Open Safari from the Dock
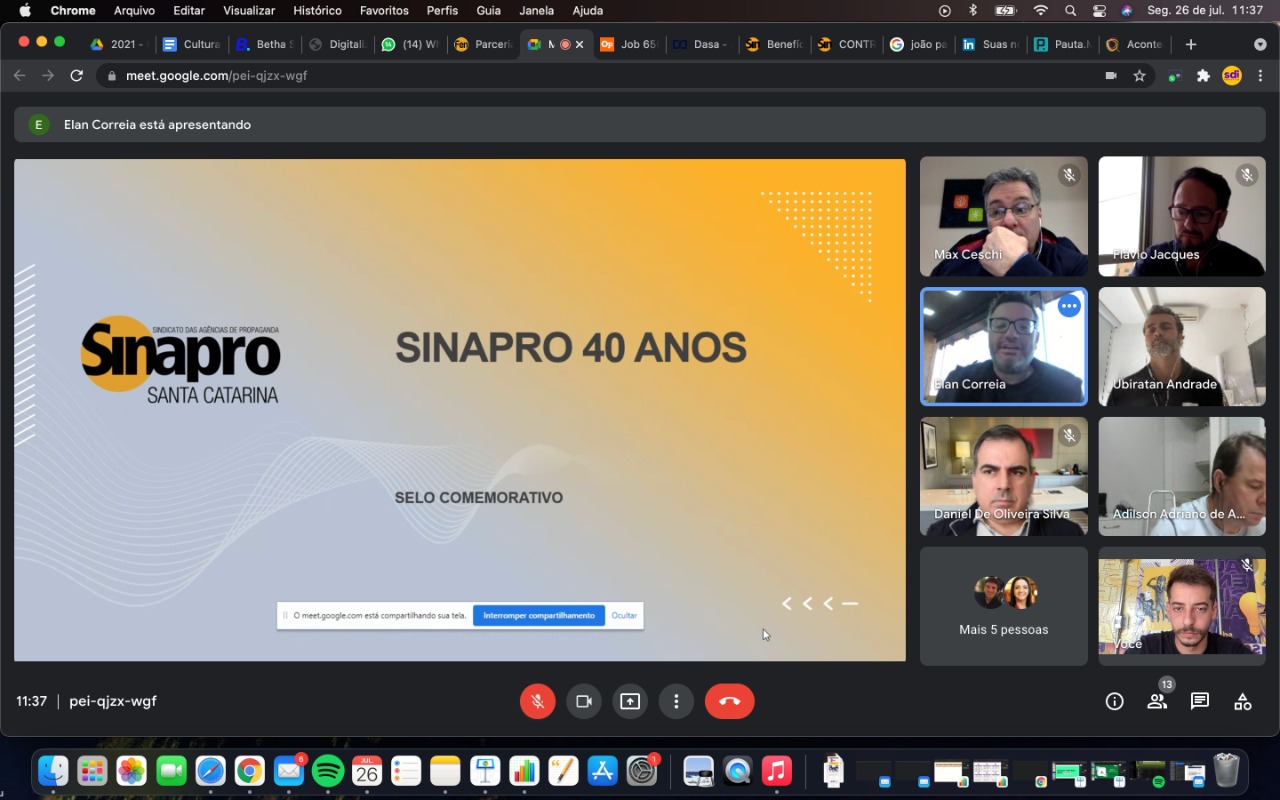Viewport: 1280px width, 800px height. (210, 771)
